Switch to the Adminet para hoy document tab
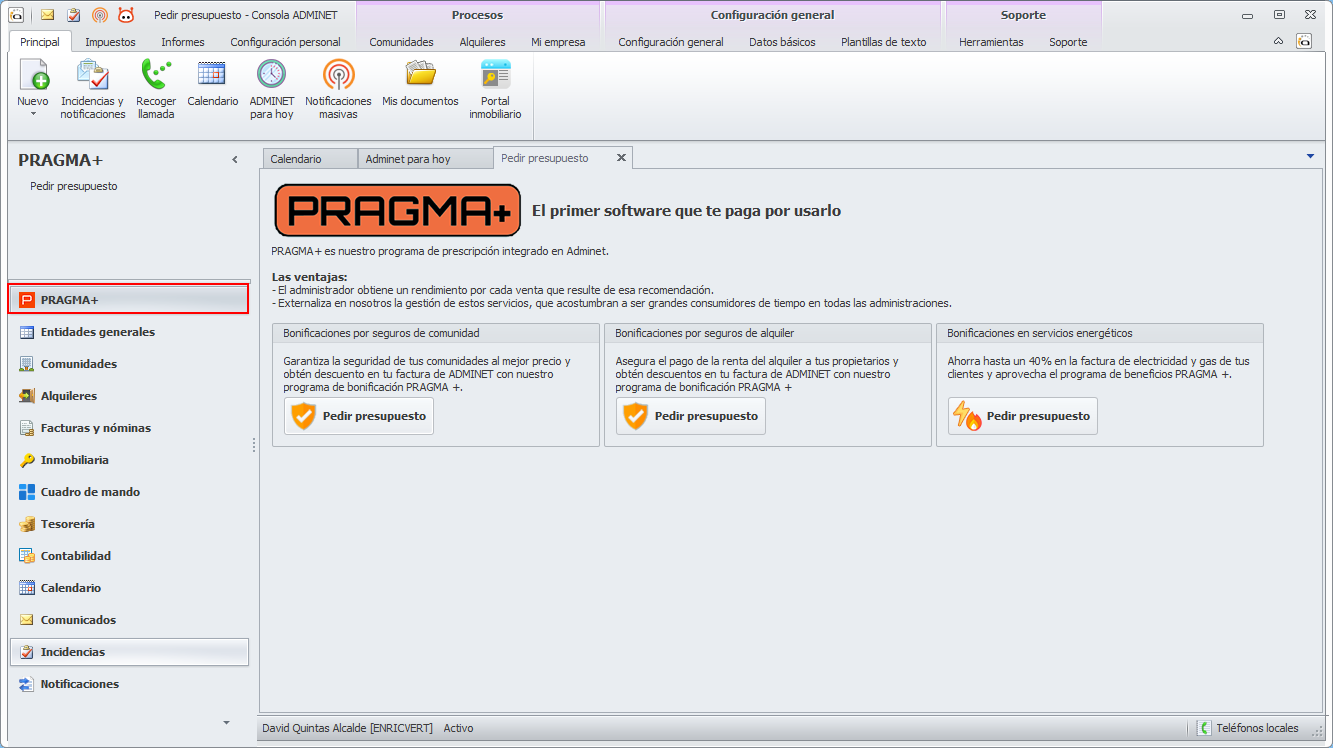The width and height of the screenshot is (1333, 748). pos(425,159)
